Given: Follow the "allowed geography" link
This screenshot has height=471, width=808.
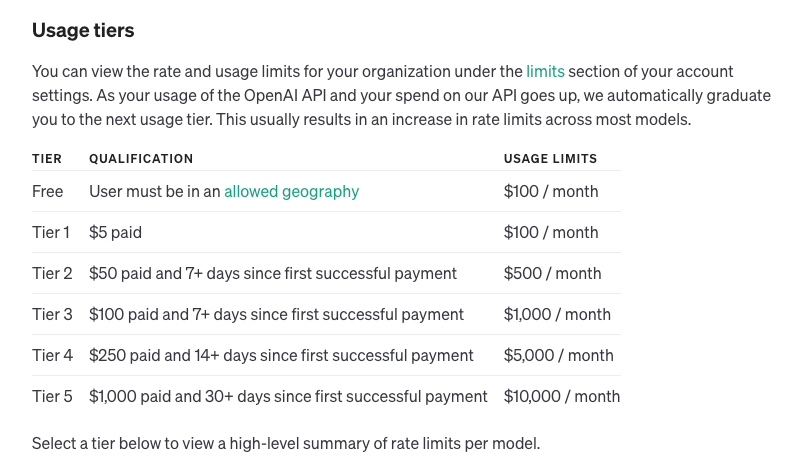Looking at the screenshot, I should pyautogui.click(x=291, y=191).
